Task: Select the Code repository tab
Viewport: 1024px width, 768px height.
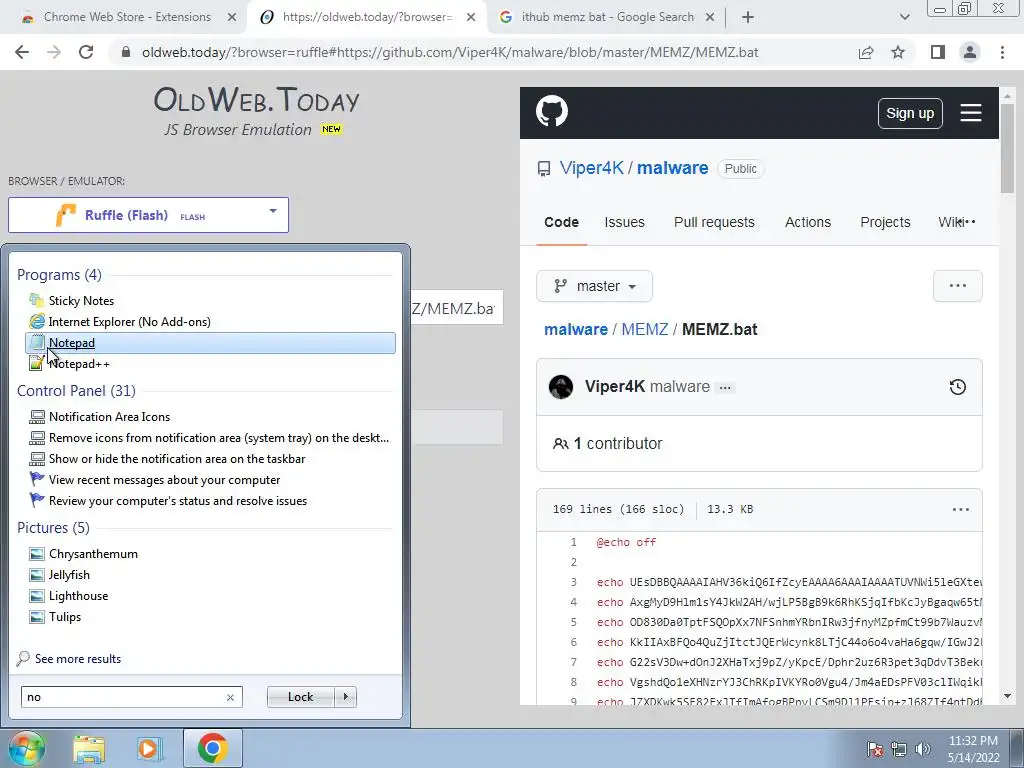Action: pos(562,223)
